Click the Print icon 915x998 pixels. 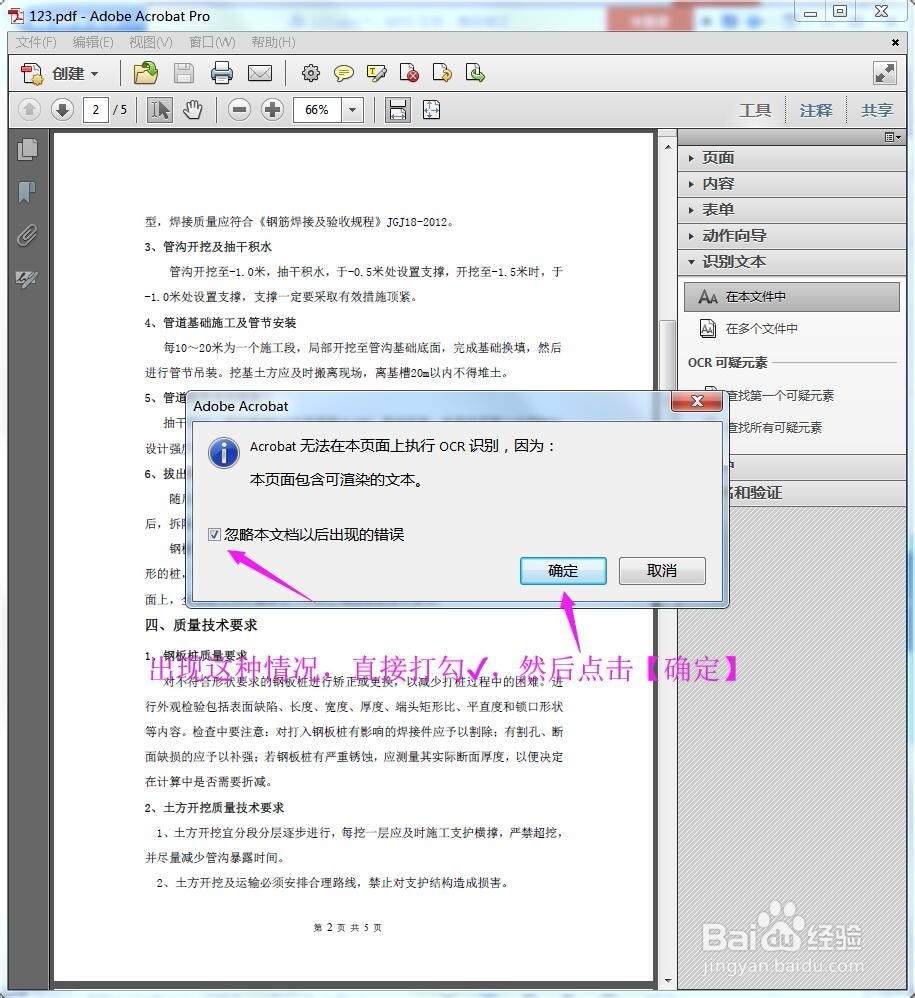click(221, 74)
